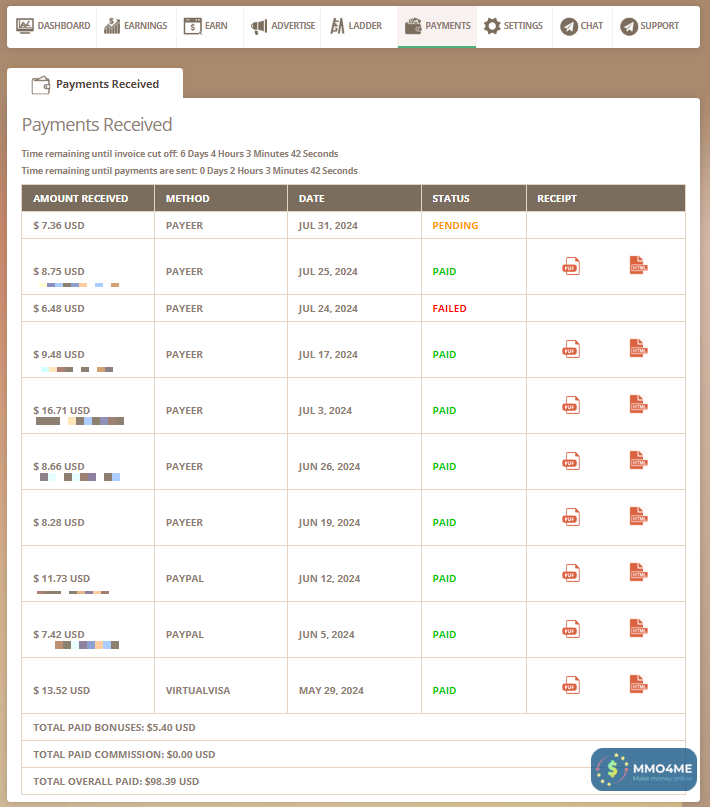Download PDF receipt for May 29, 2024 payment
Screen dimensions: 710x807
click(x=571, y=686)
